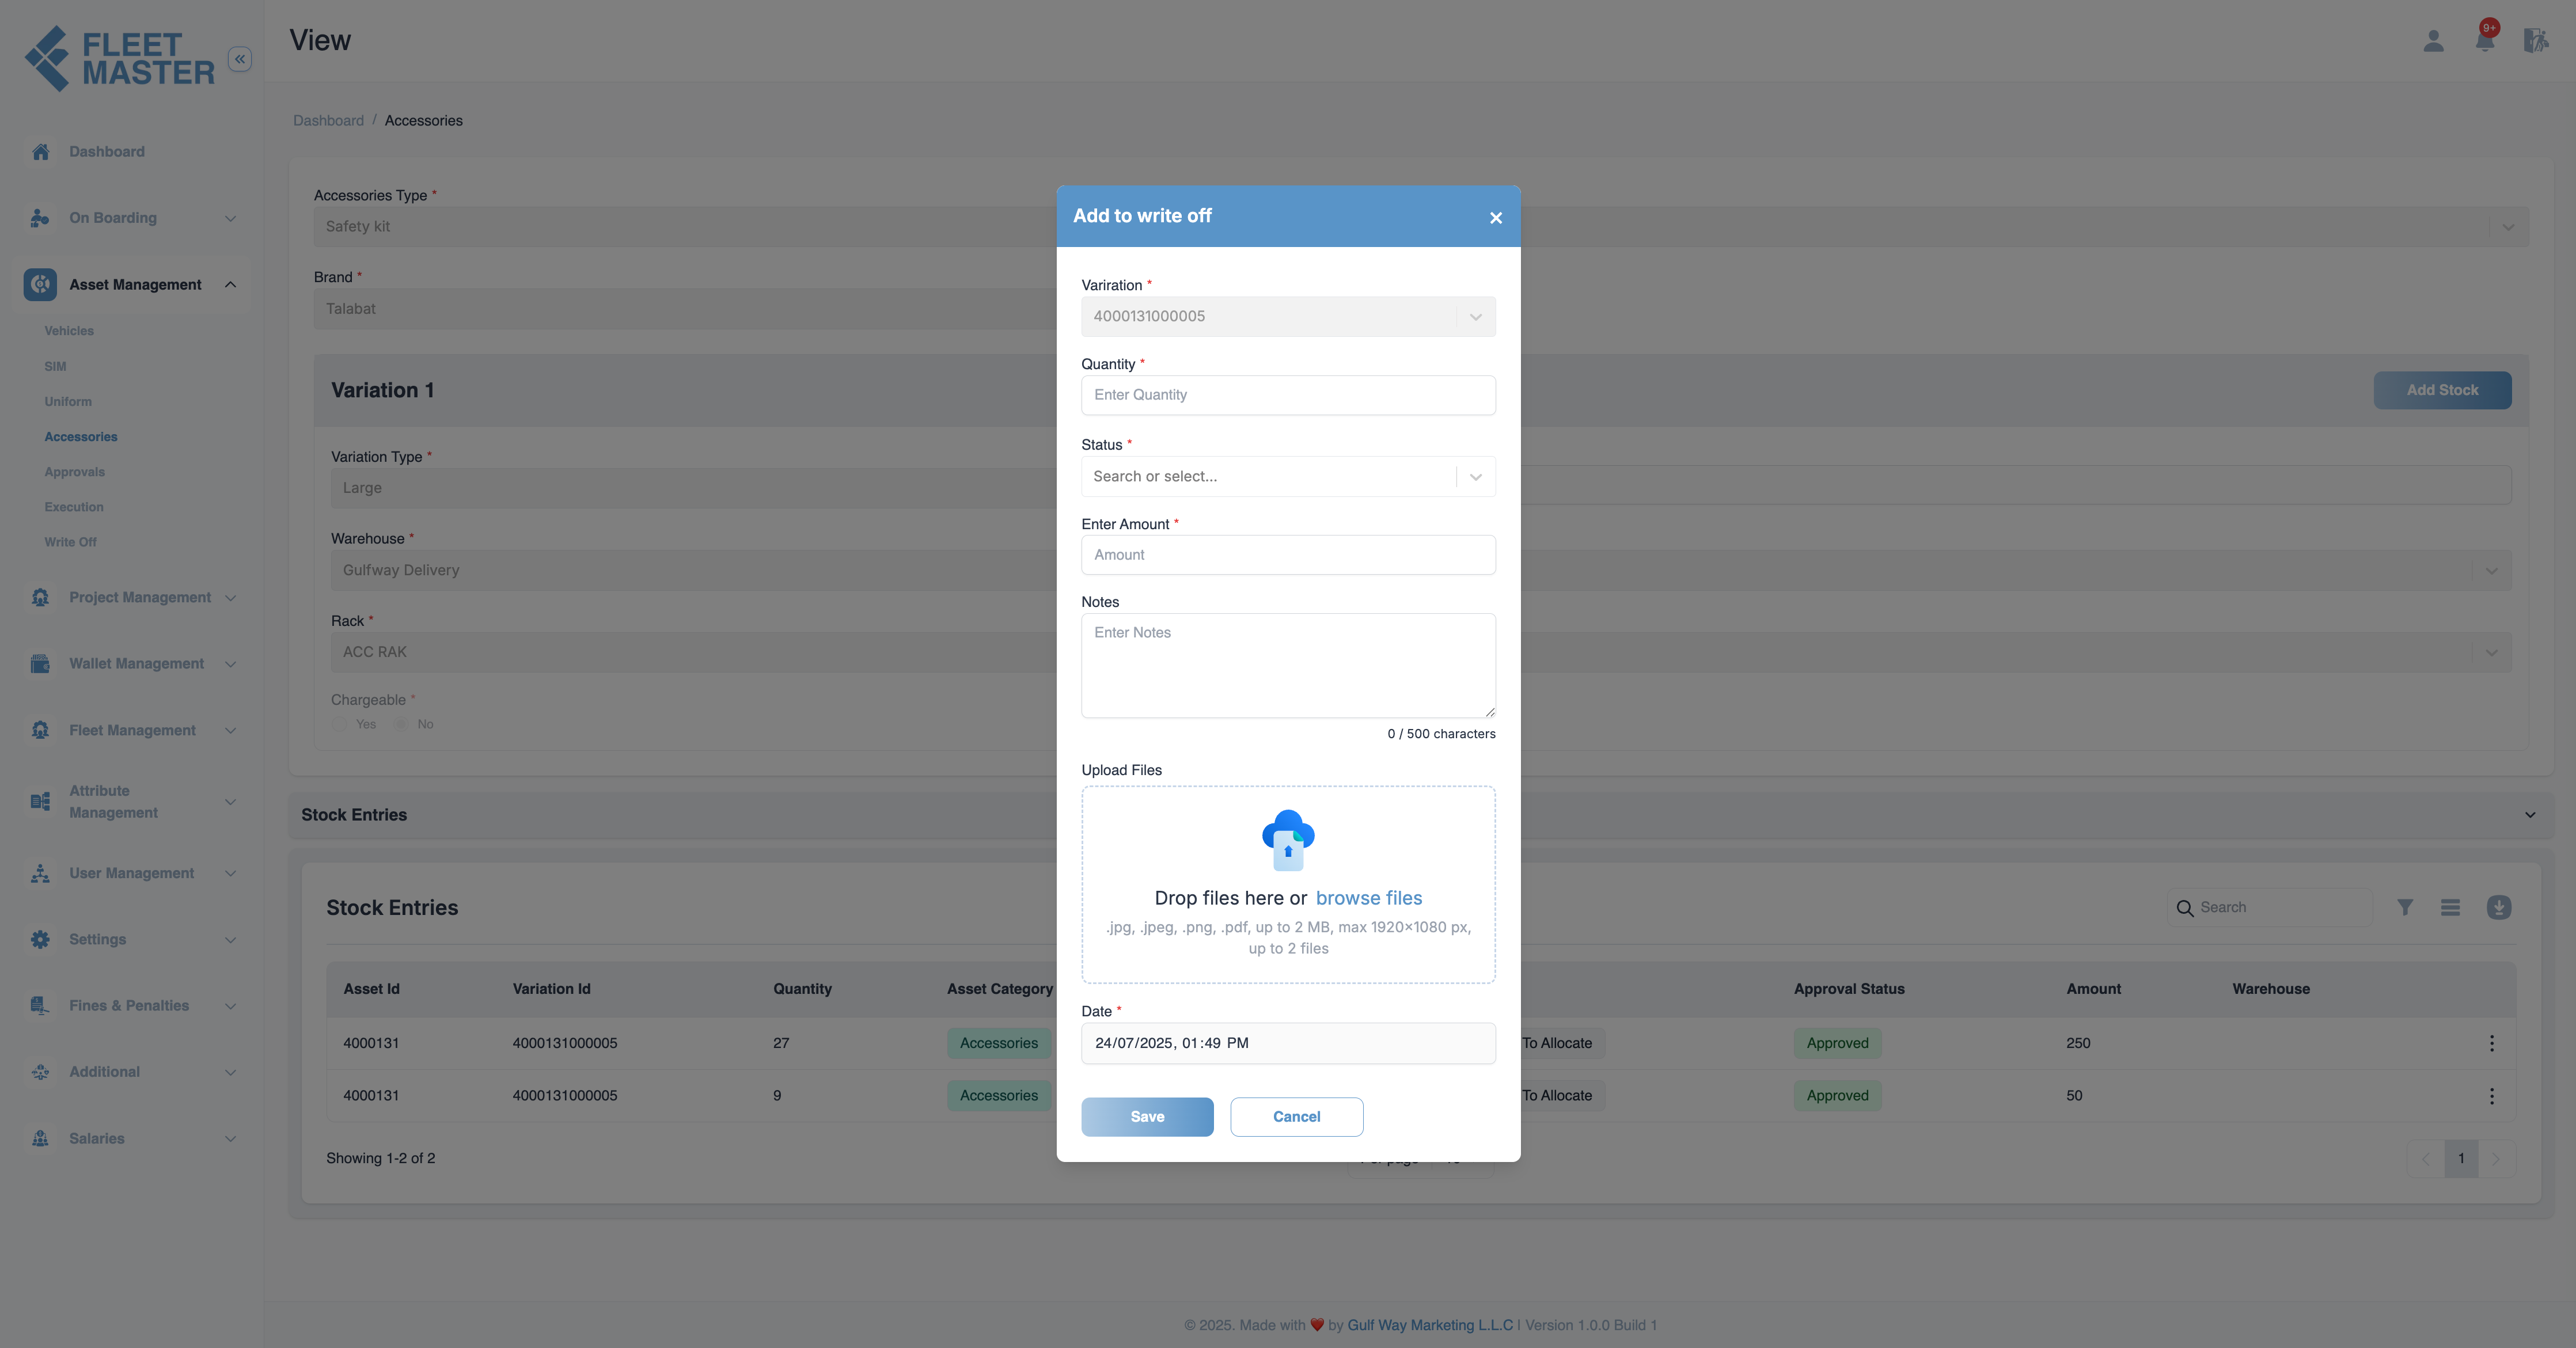Viewport: 2576px width, 1348px height.
Task: Click the Notes text area
Action: pyautogui.click(x=1288, y=665)
